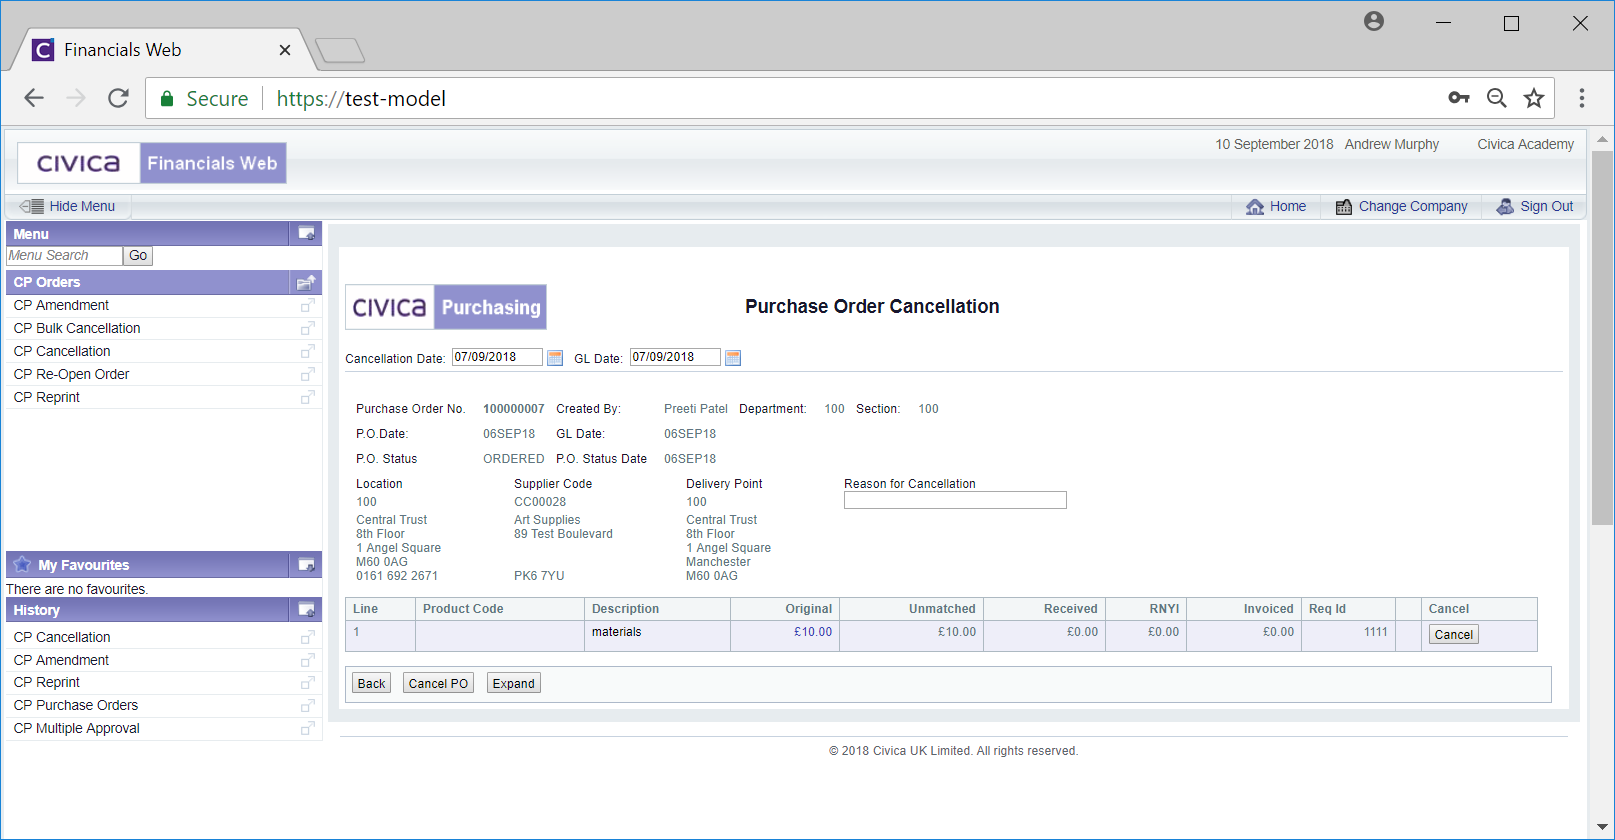Image resolution: width=1615 pixels, height=840 pixels.
Task: Open CP Bulk Cancellation in new window icon
Action: pos(308,328)
